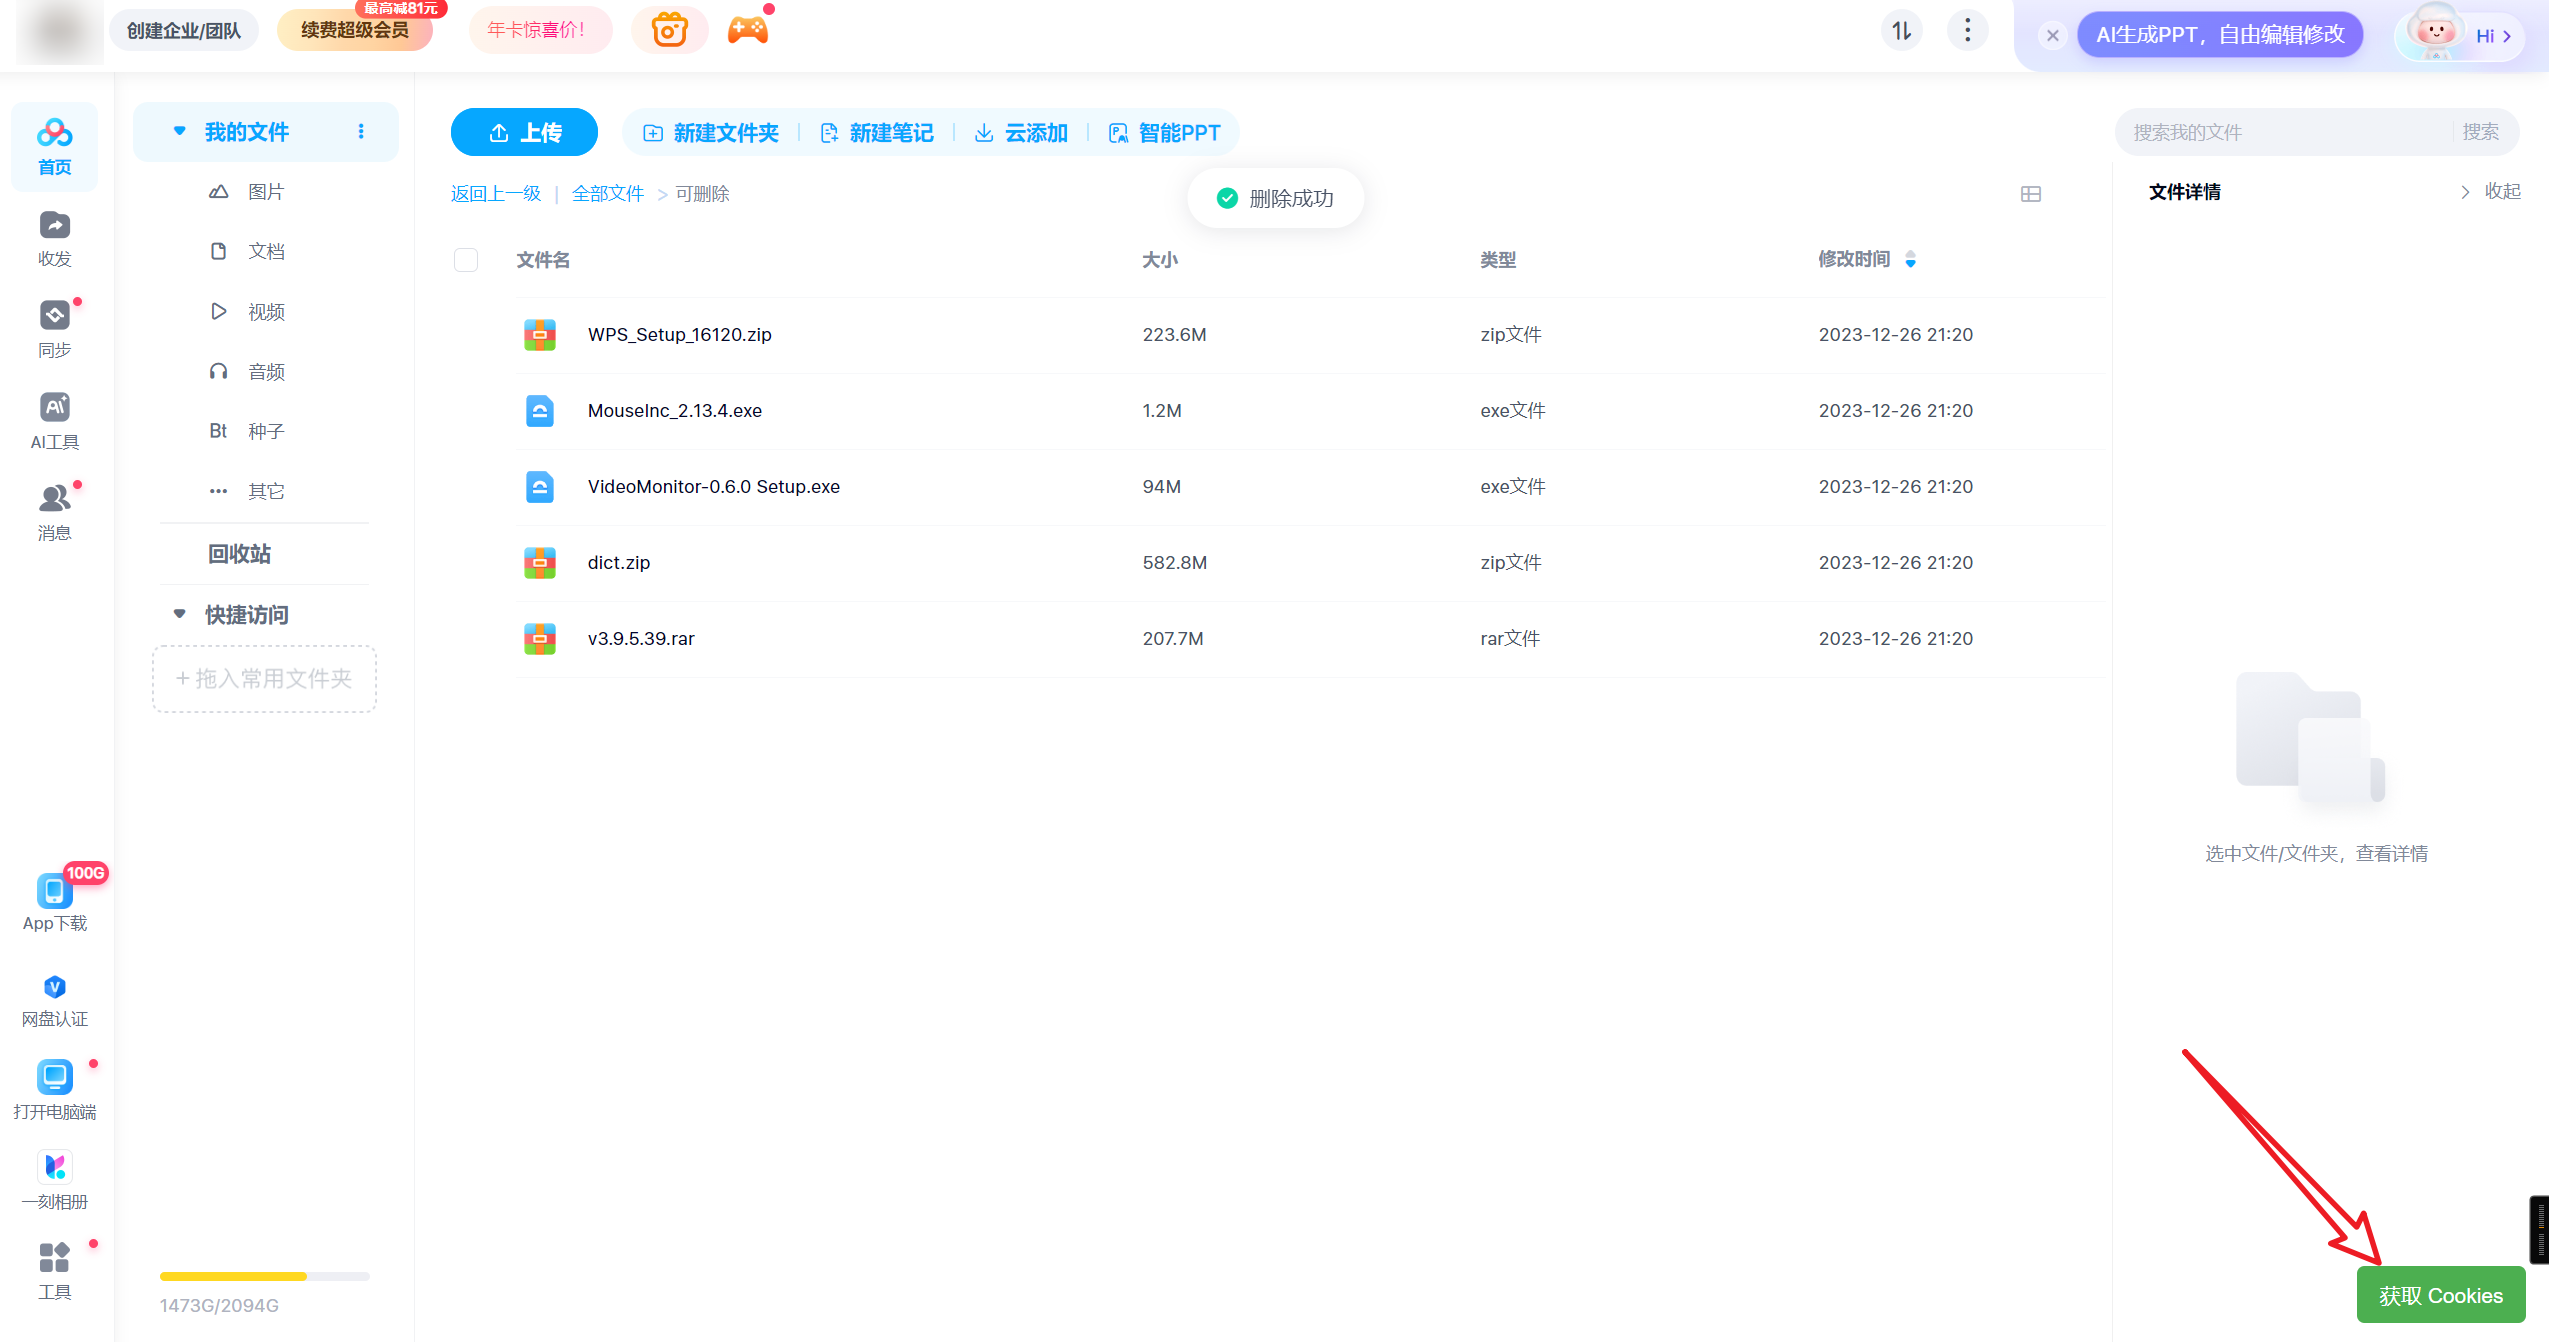Click the blue 上传 upload button

coord(524,132)
